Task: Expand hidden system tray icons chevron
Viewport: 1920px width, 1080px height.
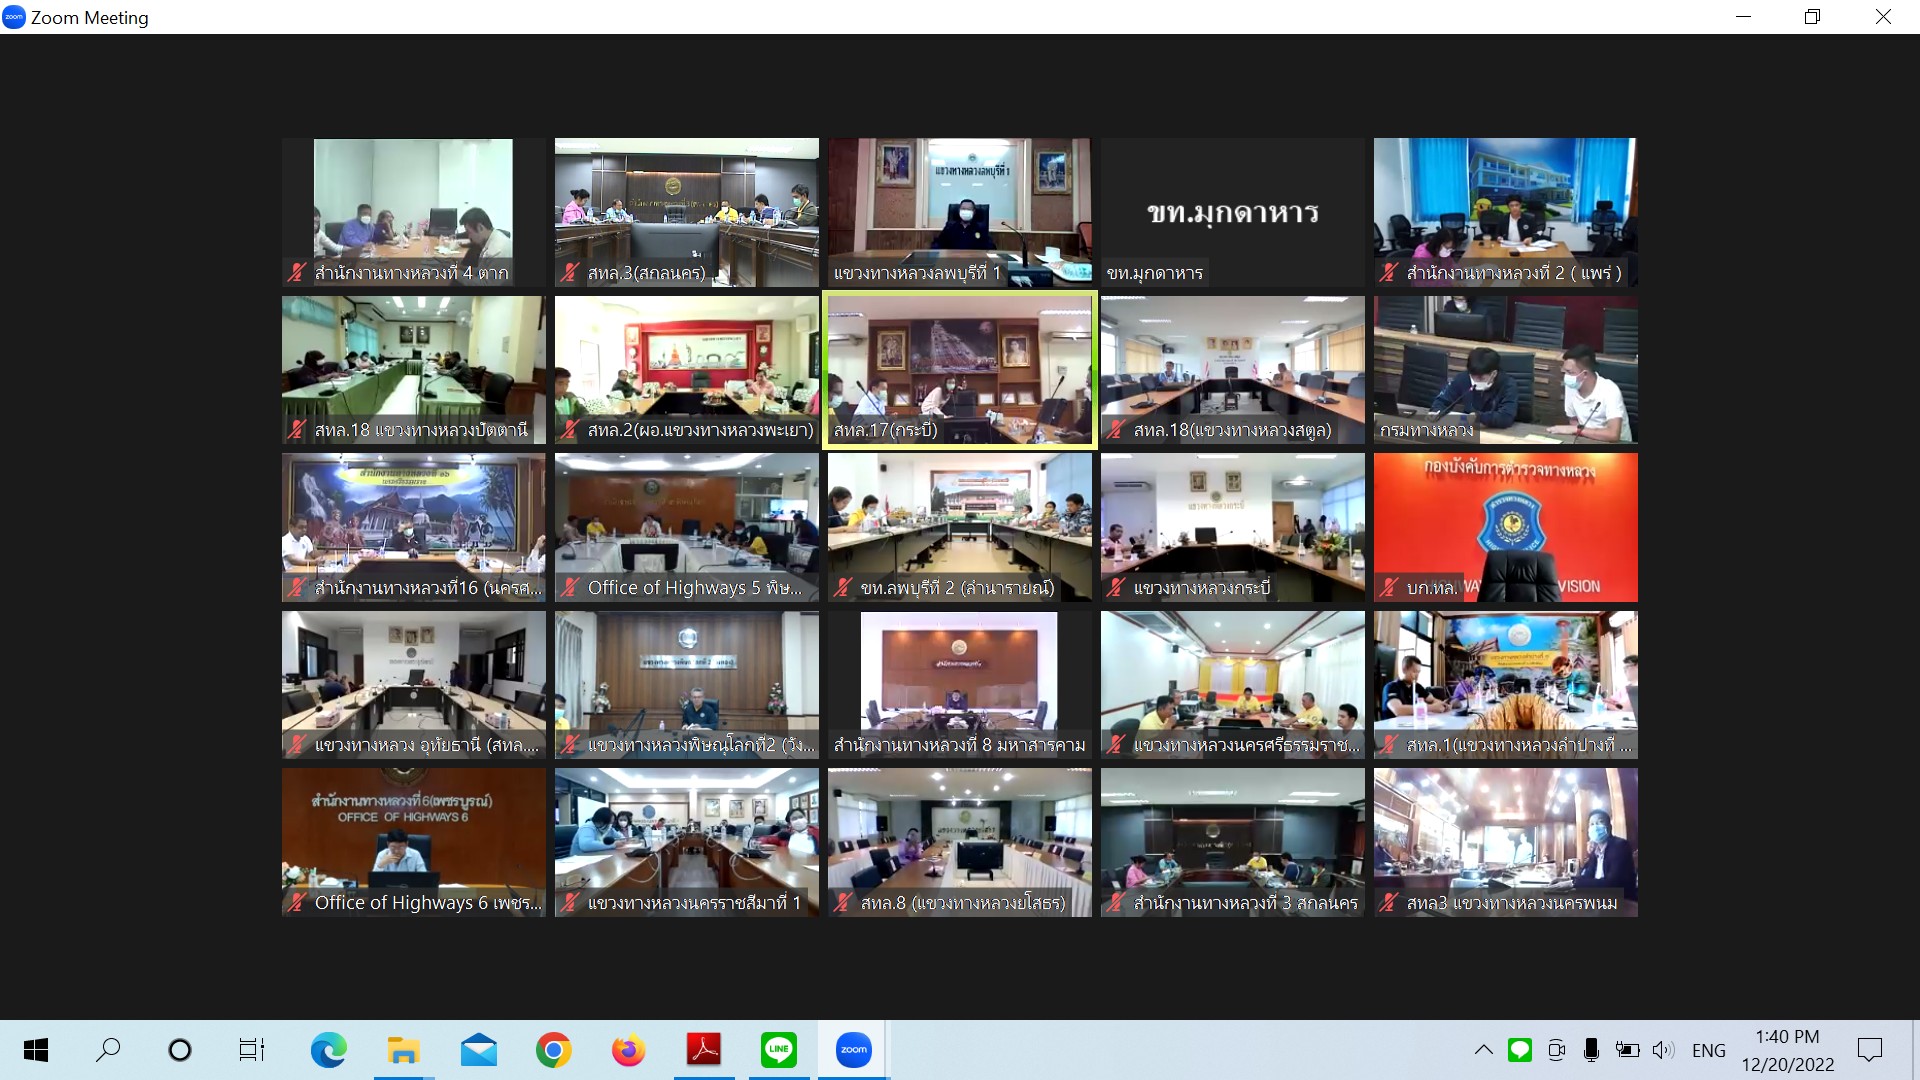Action: pyautogui.click(x=1483, y=1050)
